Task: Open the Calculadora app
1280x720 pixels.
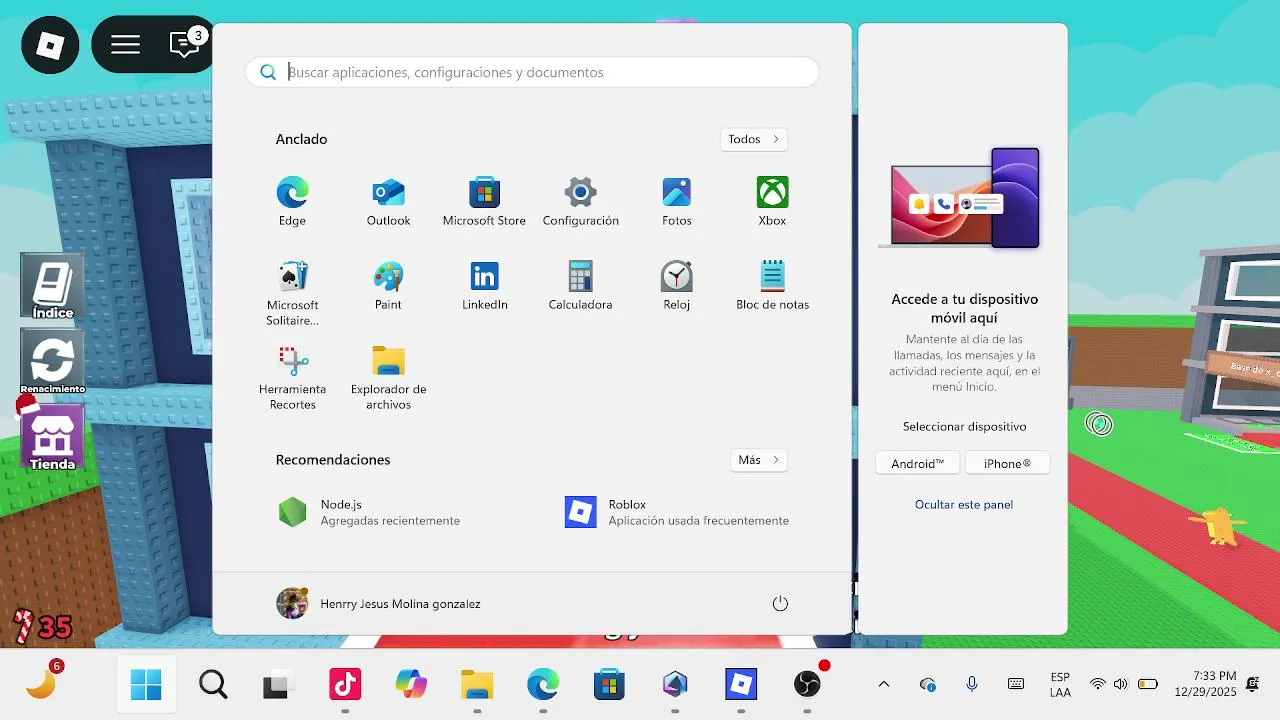Action: 580,285
